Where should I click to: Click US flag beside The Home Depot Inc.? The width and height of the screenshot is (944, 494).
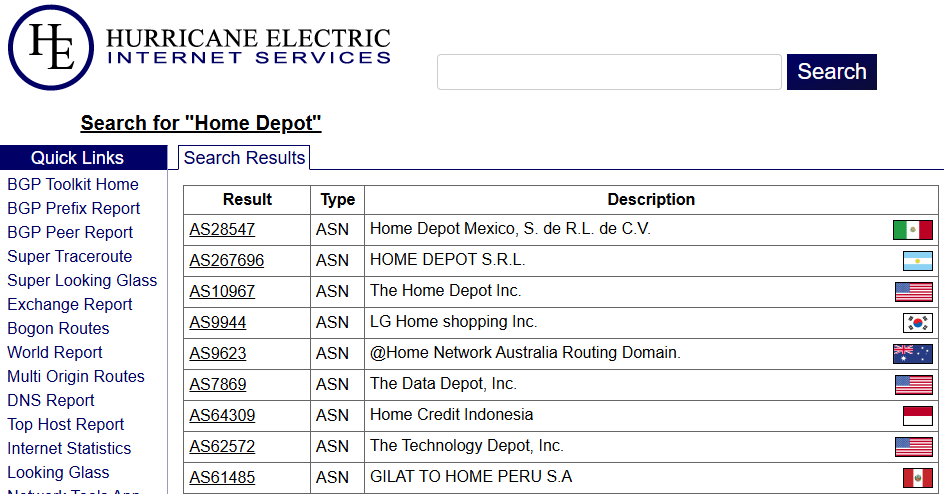tap(913, 292)
